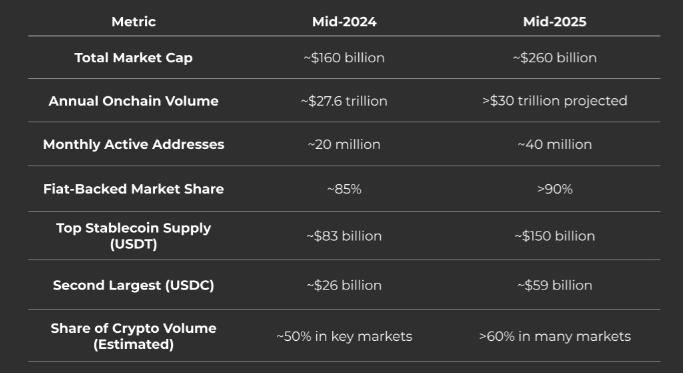Click the ~20 million cell
This screenshot has height=373, width=683.
(x=344, y=144)
